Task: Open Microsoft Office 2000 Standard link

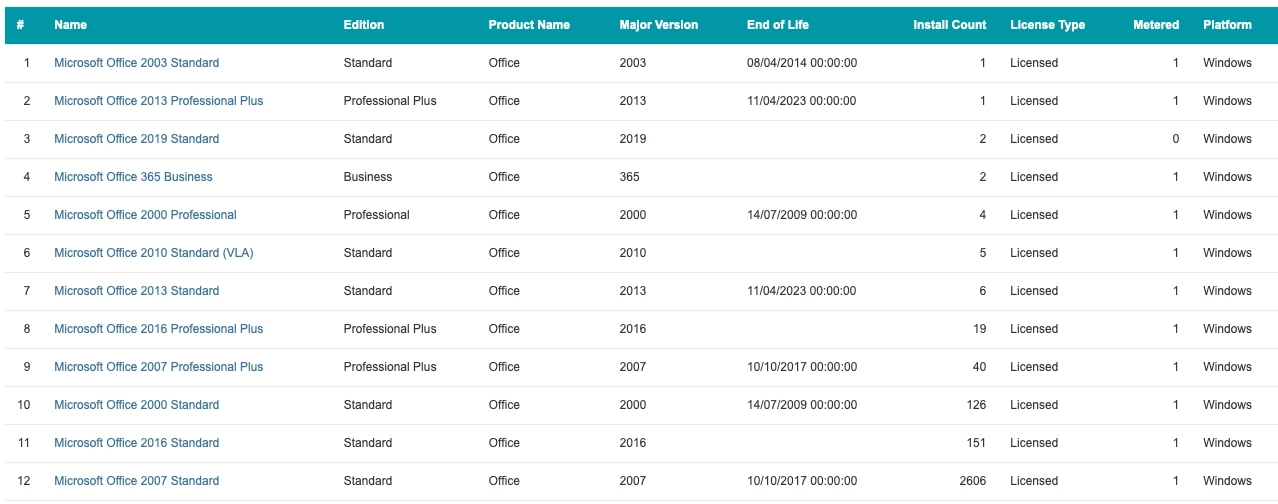Action: tap(136, 405)
